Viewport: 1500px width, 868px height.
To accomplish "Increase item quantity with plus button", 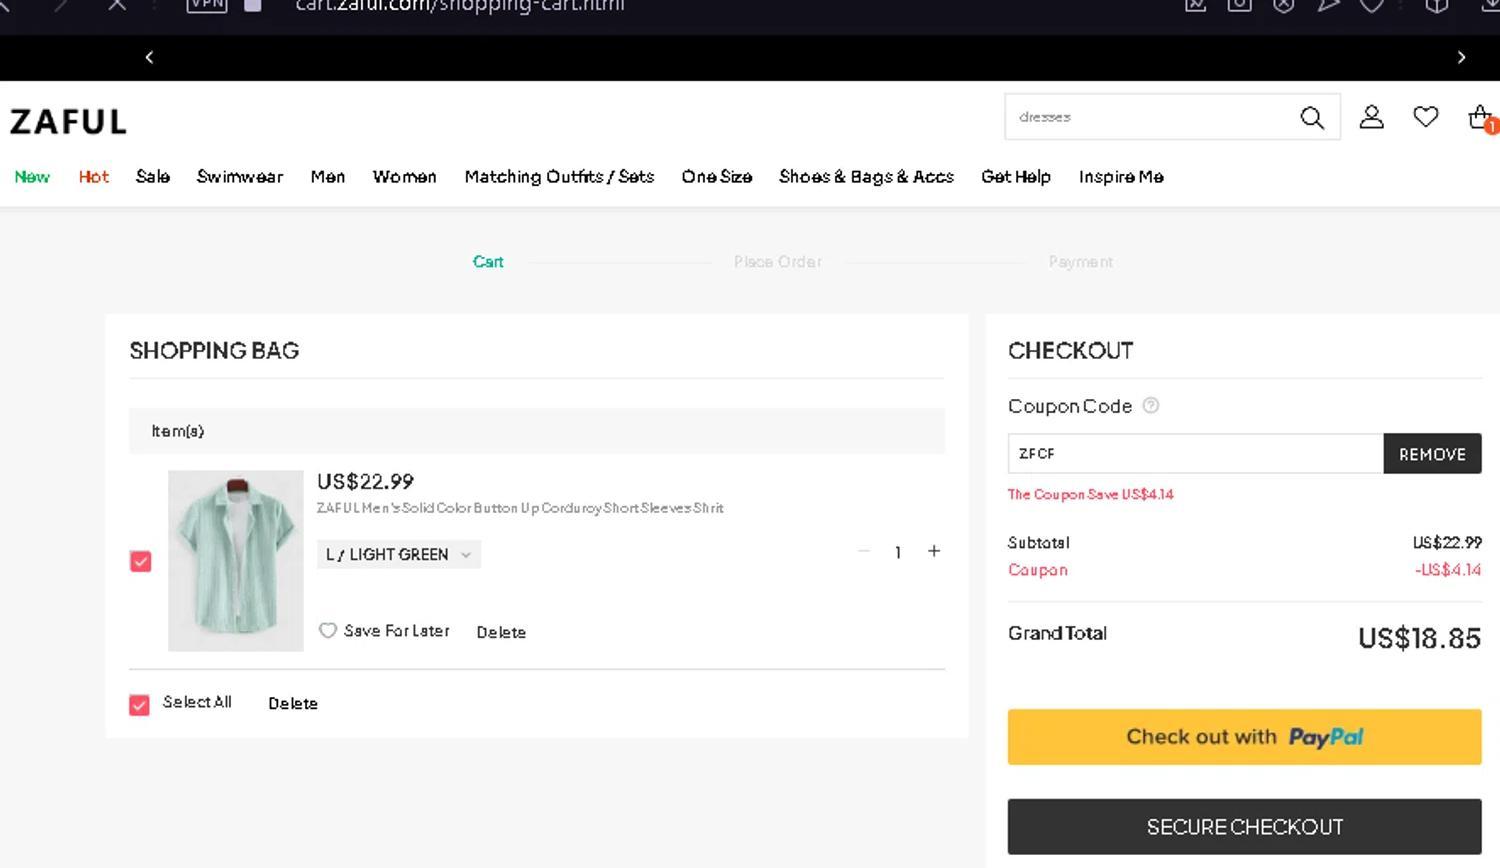I will 934,551.
